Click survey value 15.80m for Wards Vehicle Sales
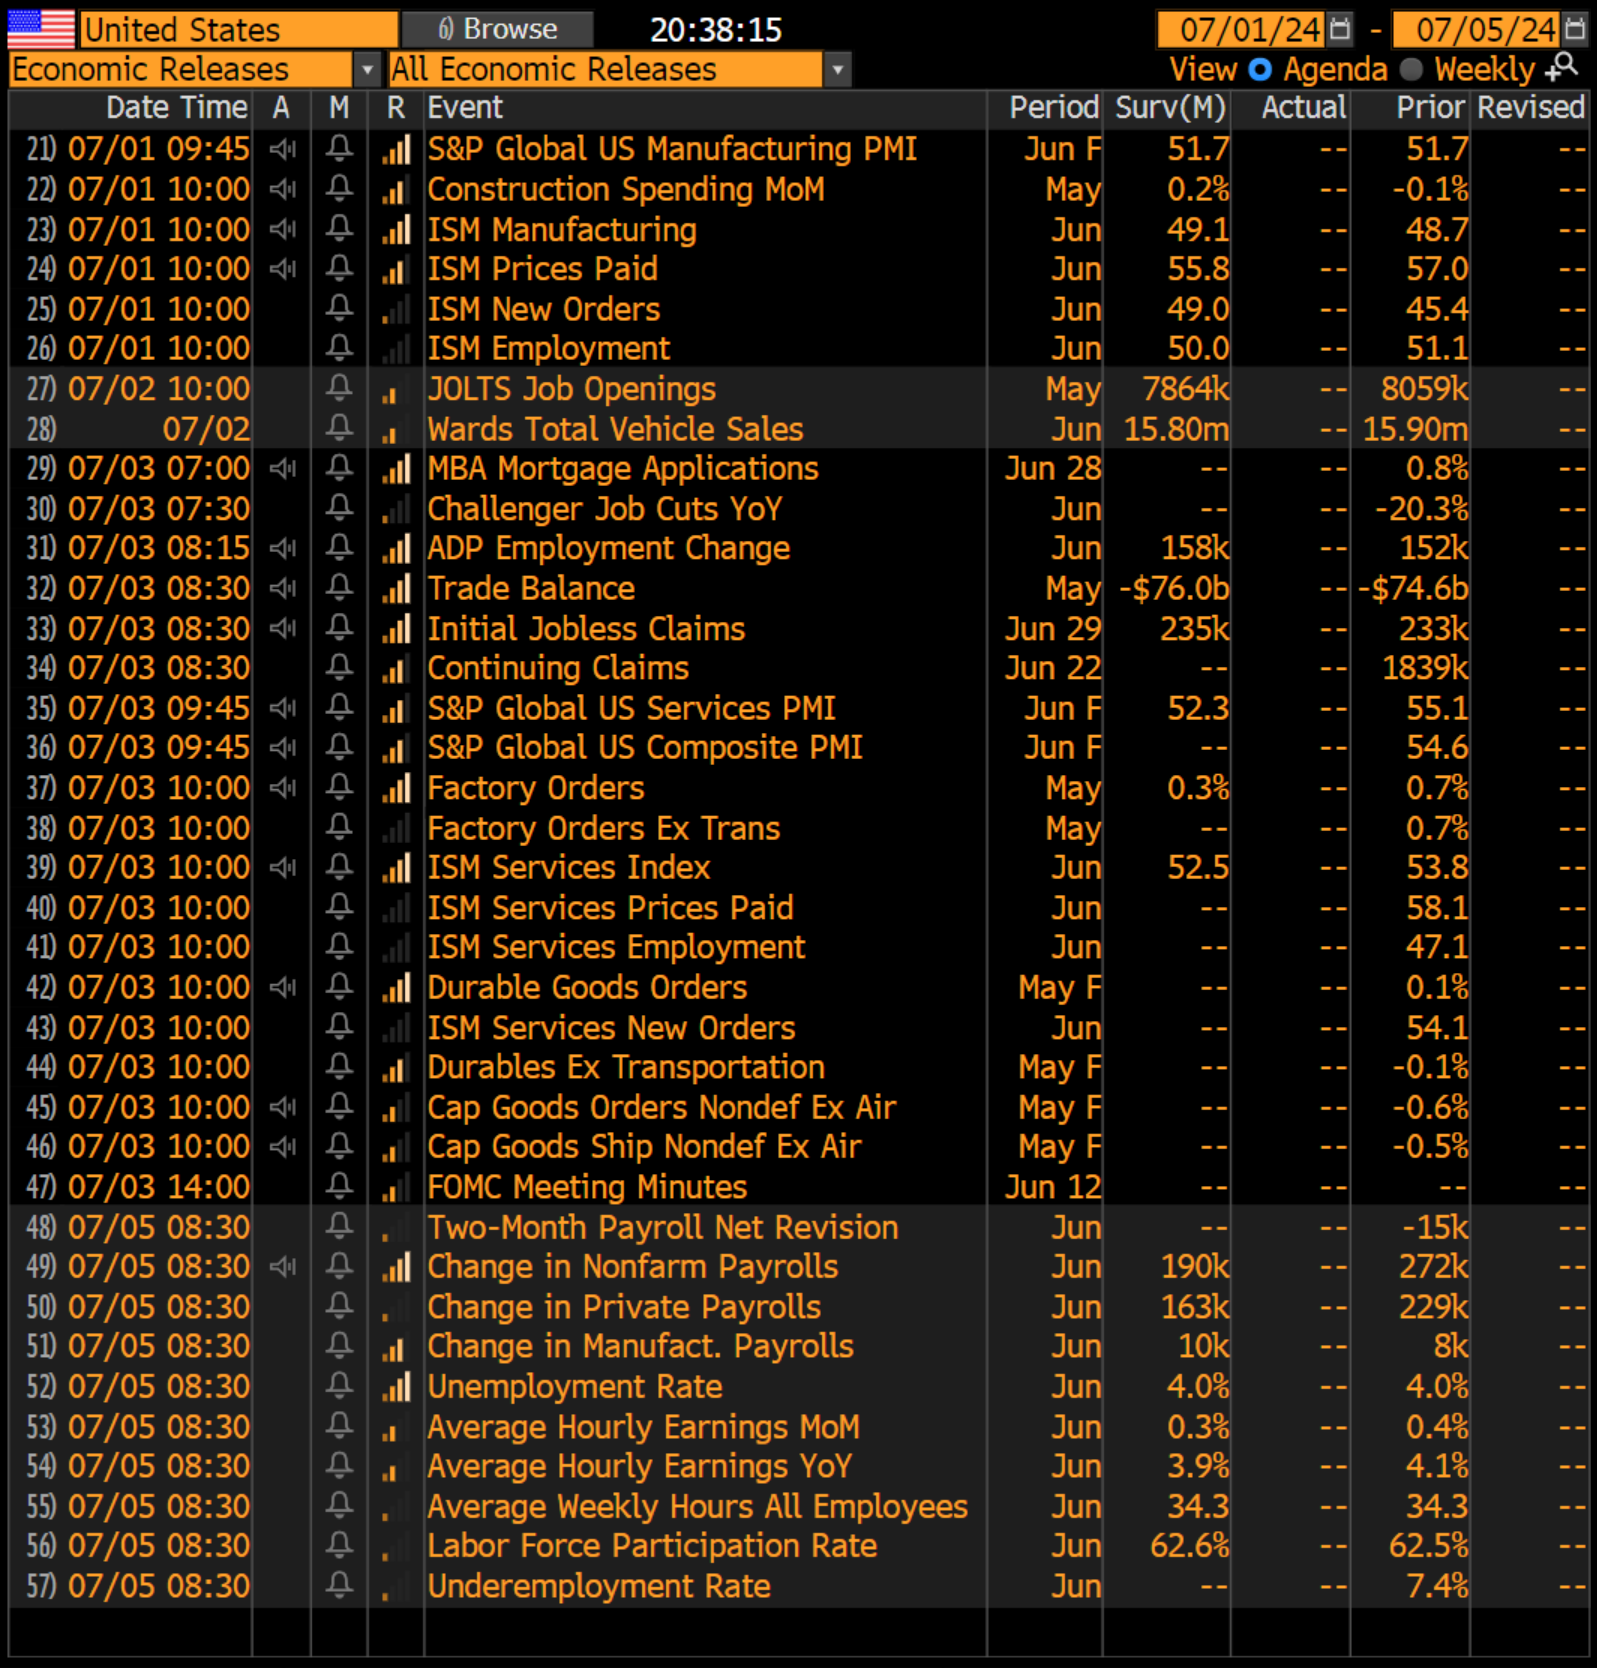This screenshot has height=1668, width=1597. click(x=1176, y=429)
